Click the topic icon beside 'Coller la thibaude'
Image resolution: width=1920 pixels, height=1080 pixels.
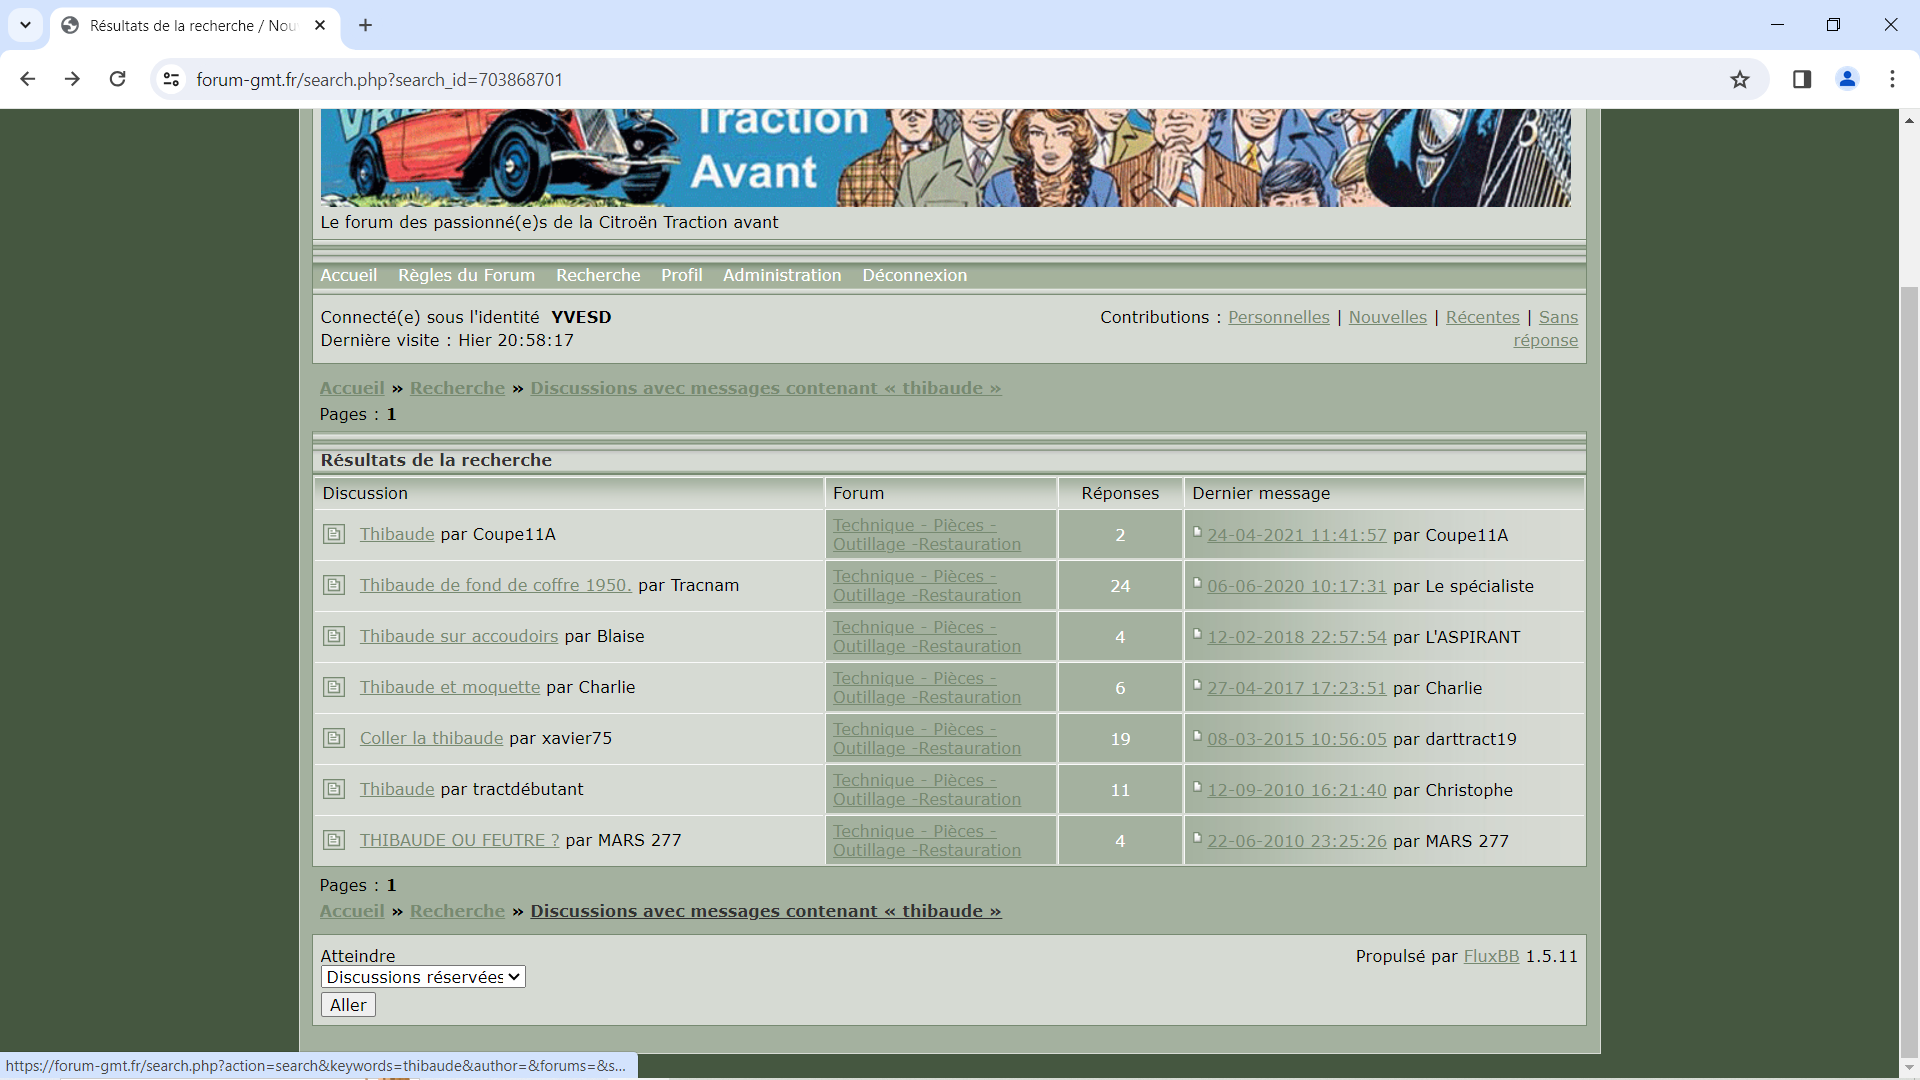point(334,738)
